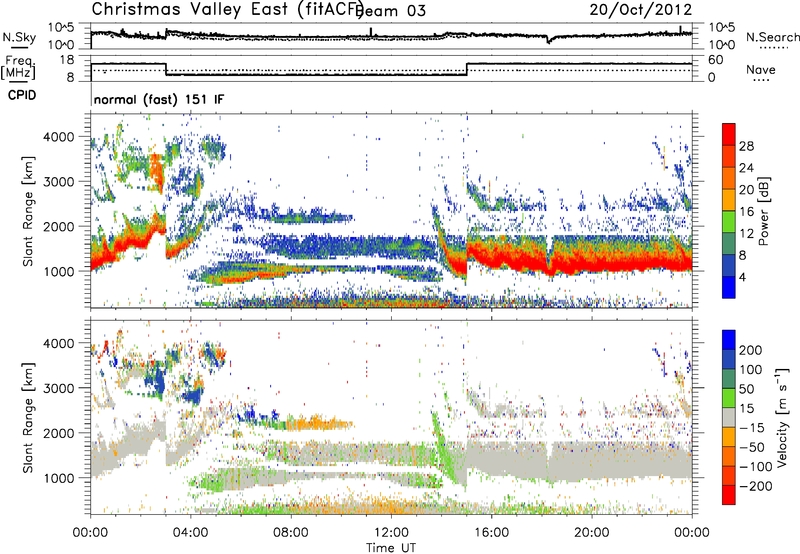Click the gray segment of the Velocity color bar
The image size is (800, 554).
[x=729, y=417]
